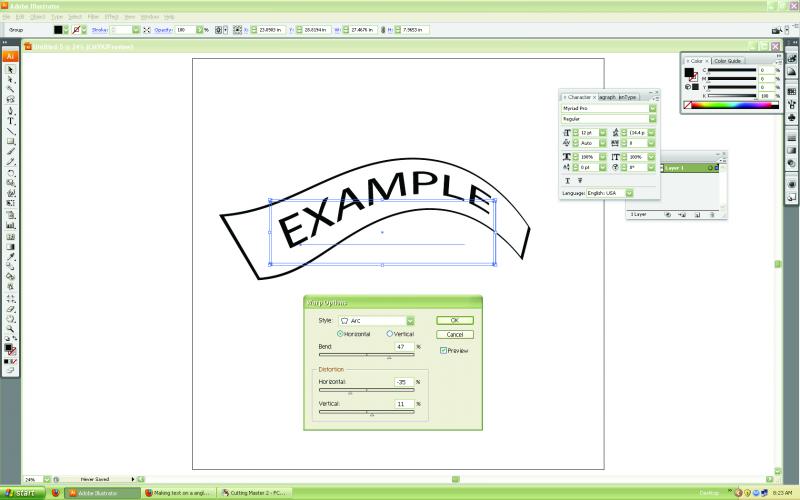Open the Stroke panel icon in the dock
The height and width of the screenshot is (500, 800).
pyautogui.click(x=791, y=138)
